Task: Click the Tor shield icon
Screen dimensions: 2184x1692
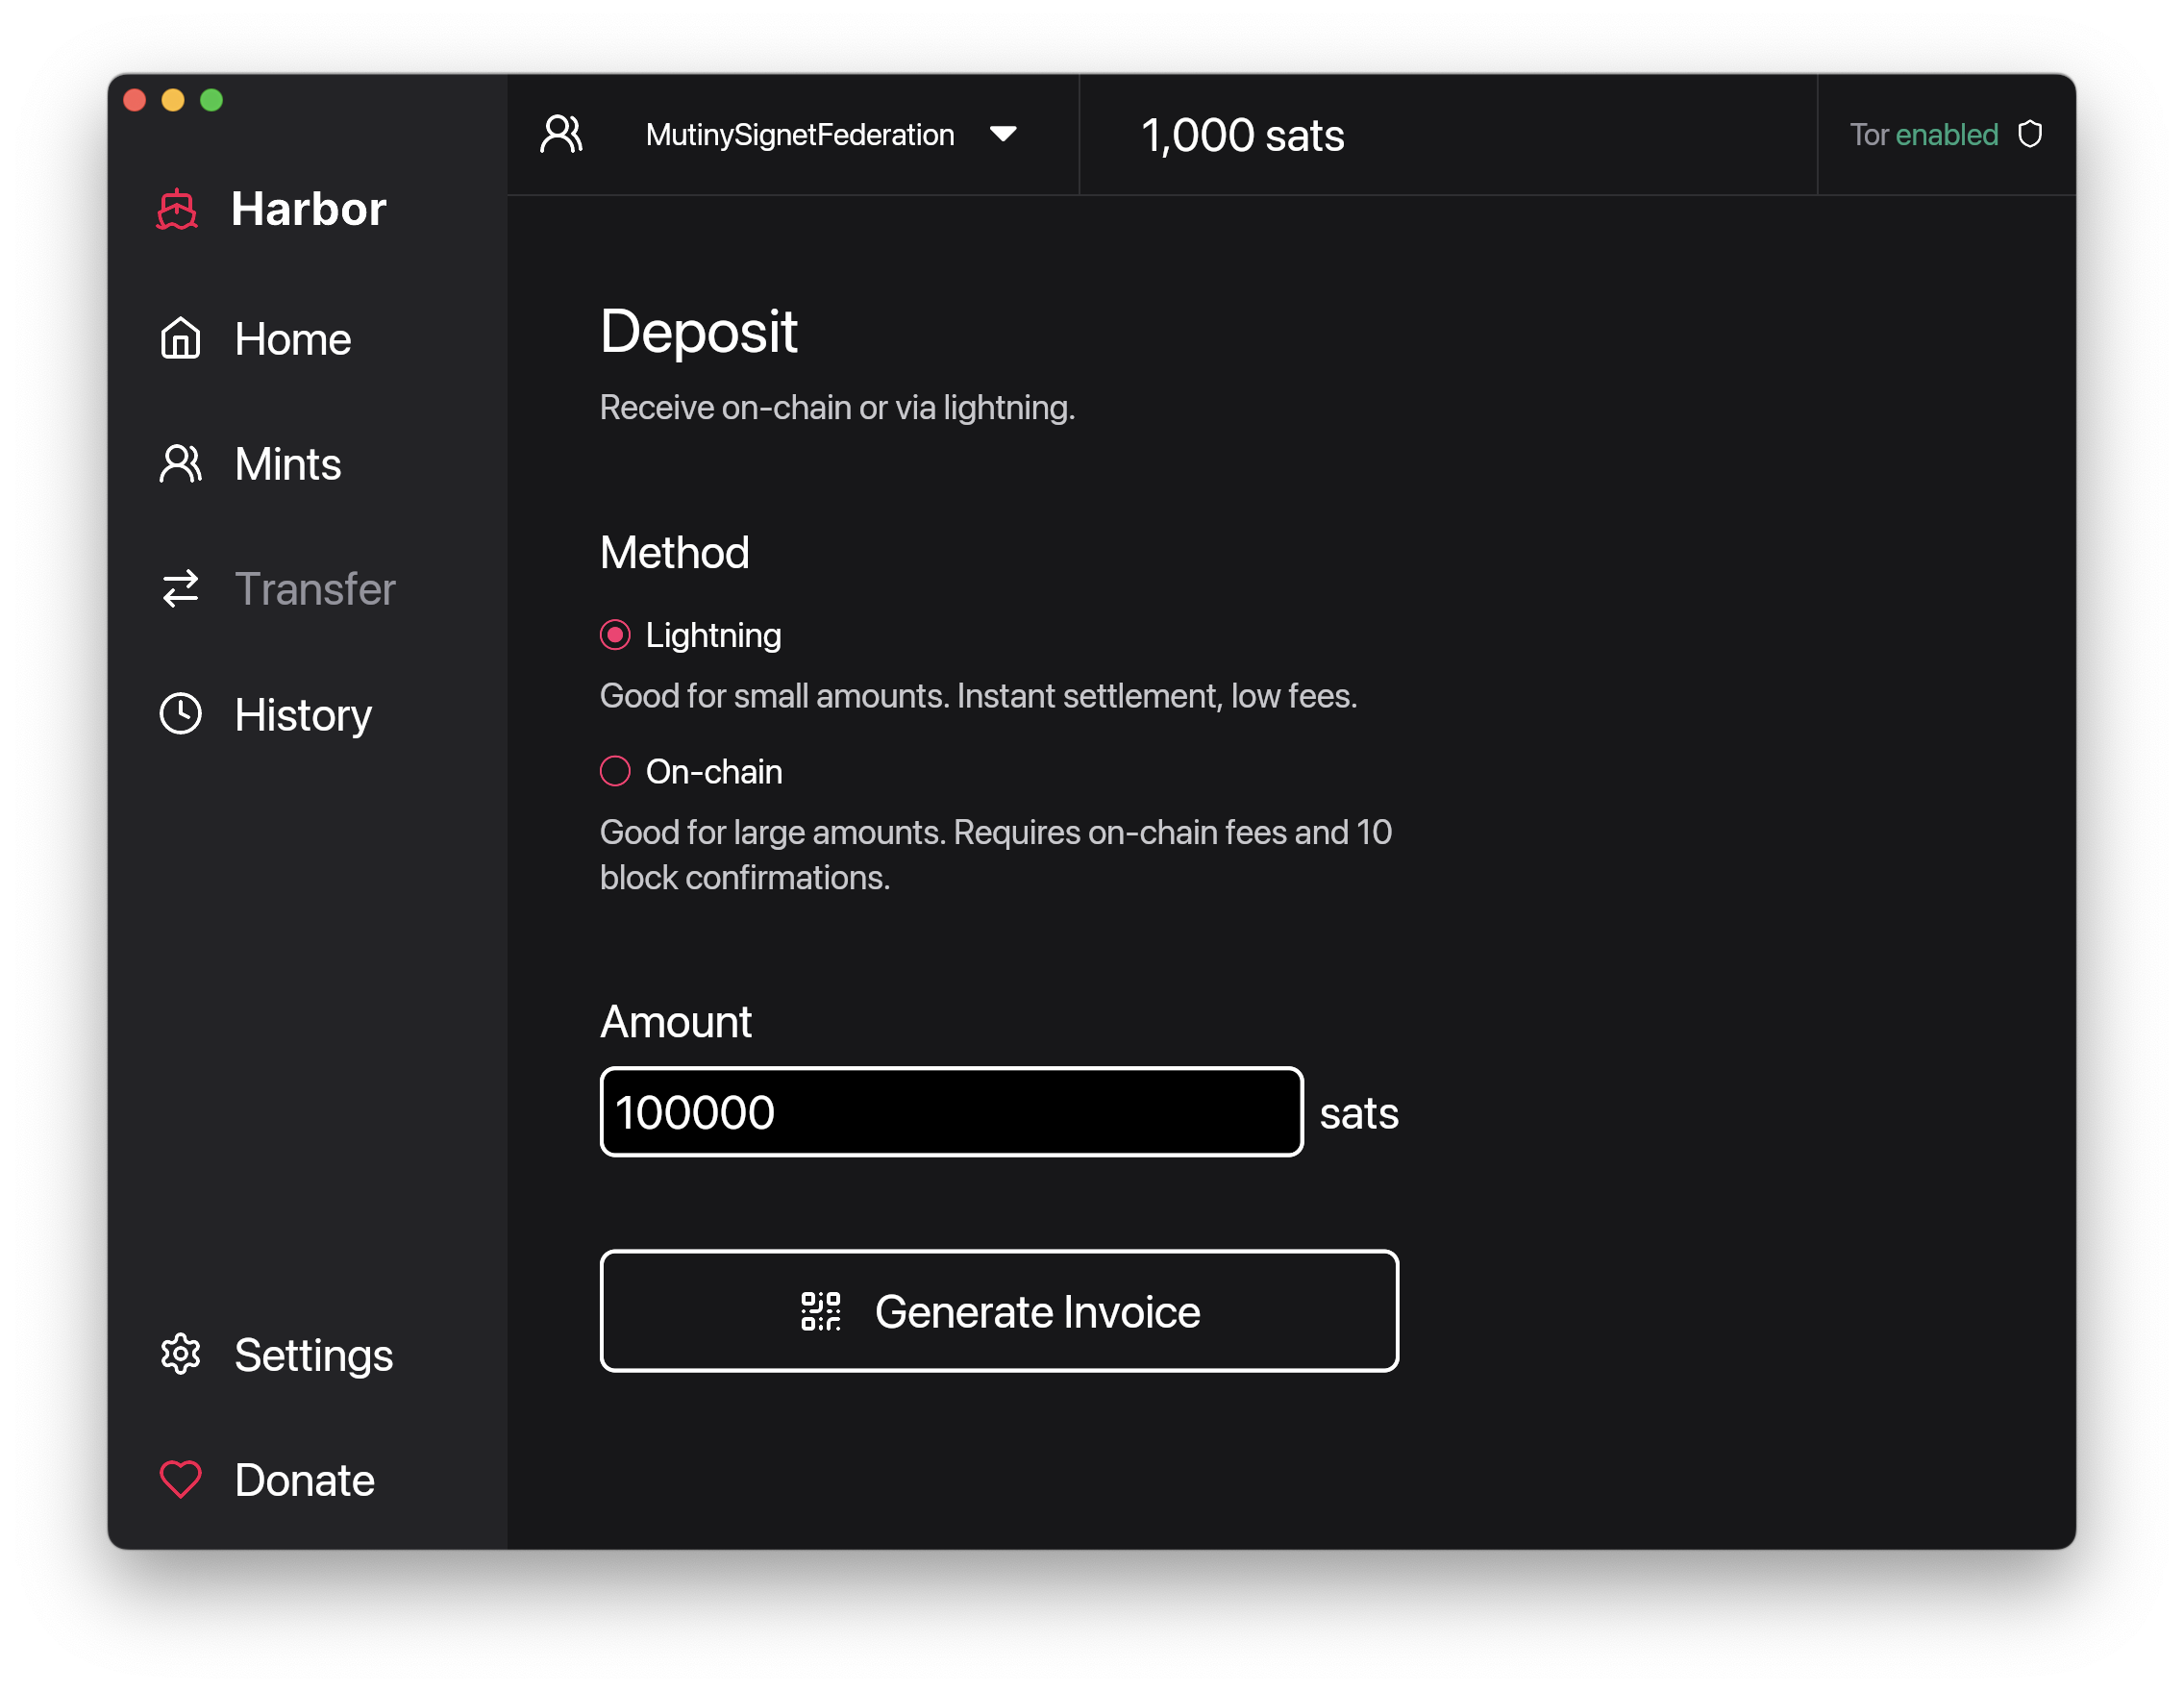Action: [x=2030, y=134]
